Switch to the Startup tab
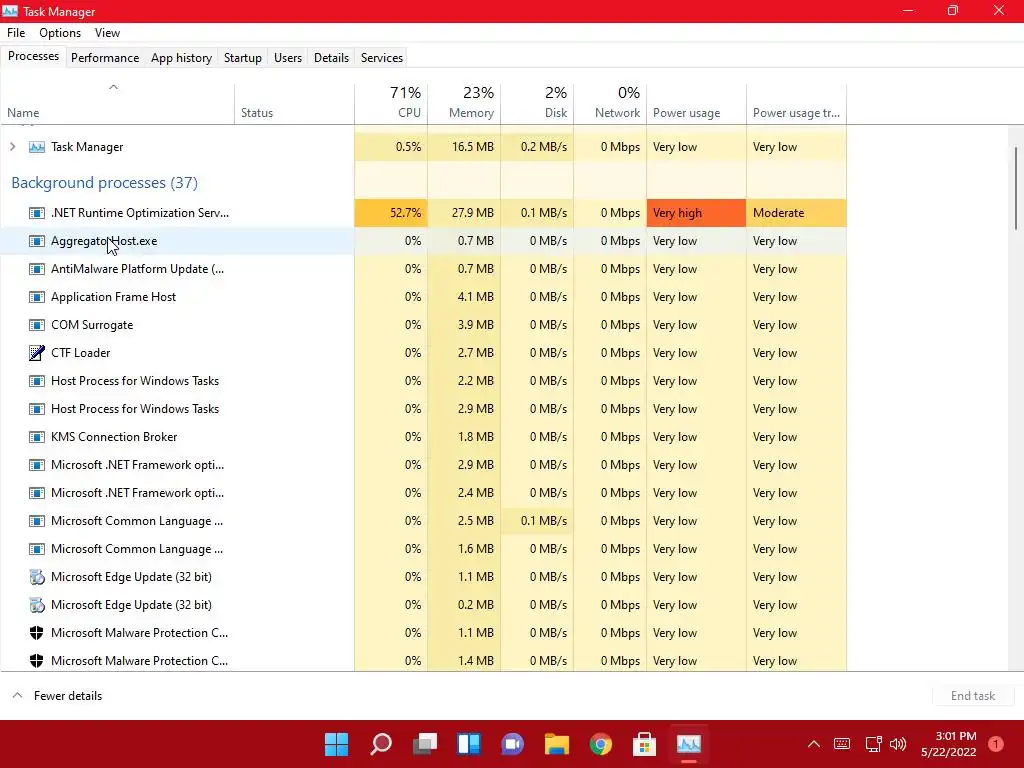This screenshot has height=768, width=1024. pos(243,57)
